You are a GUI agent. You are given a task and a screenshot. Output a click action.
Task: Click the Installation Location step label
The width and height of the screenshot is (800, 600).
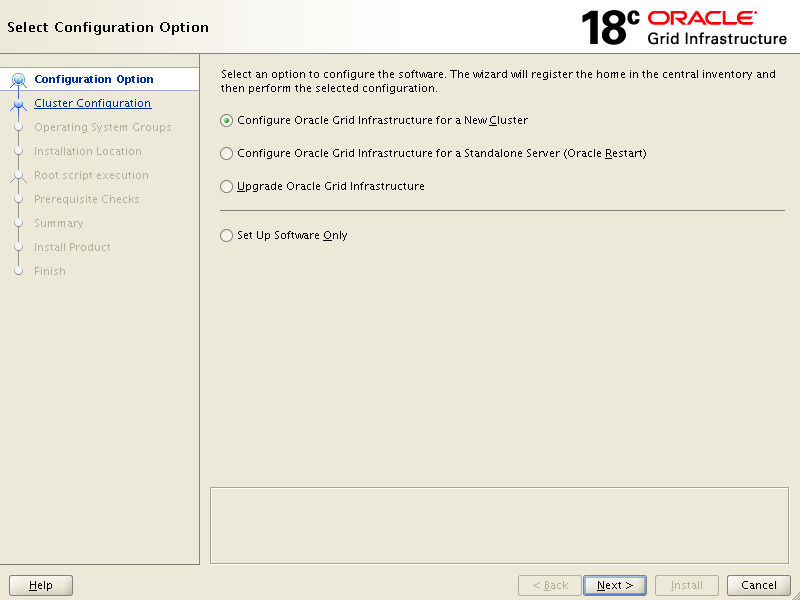[x=88, y=151]
